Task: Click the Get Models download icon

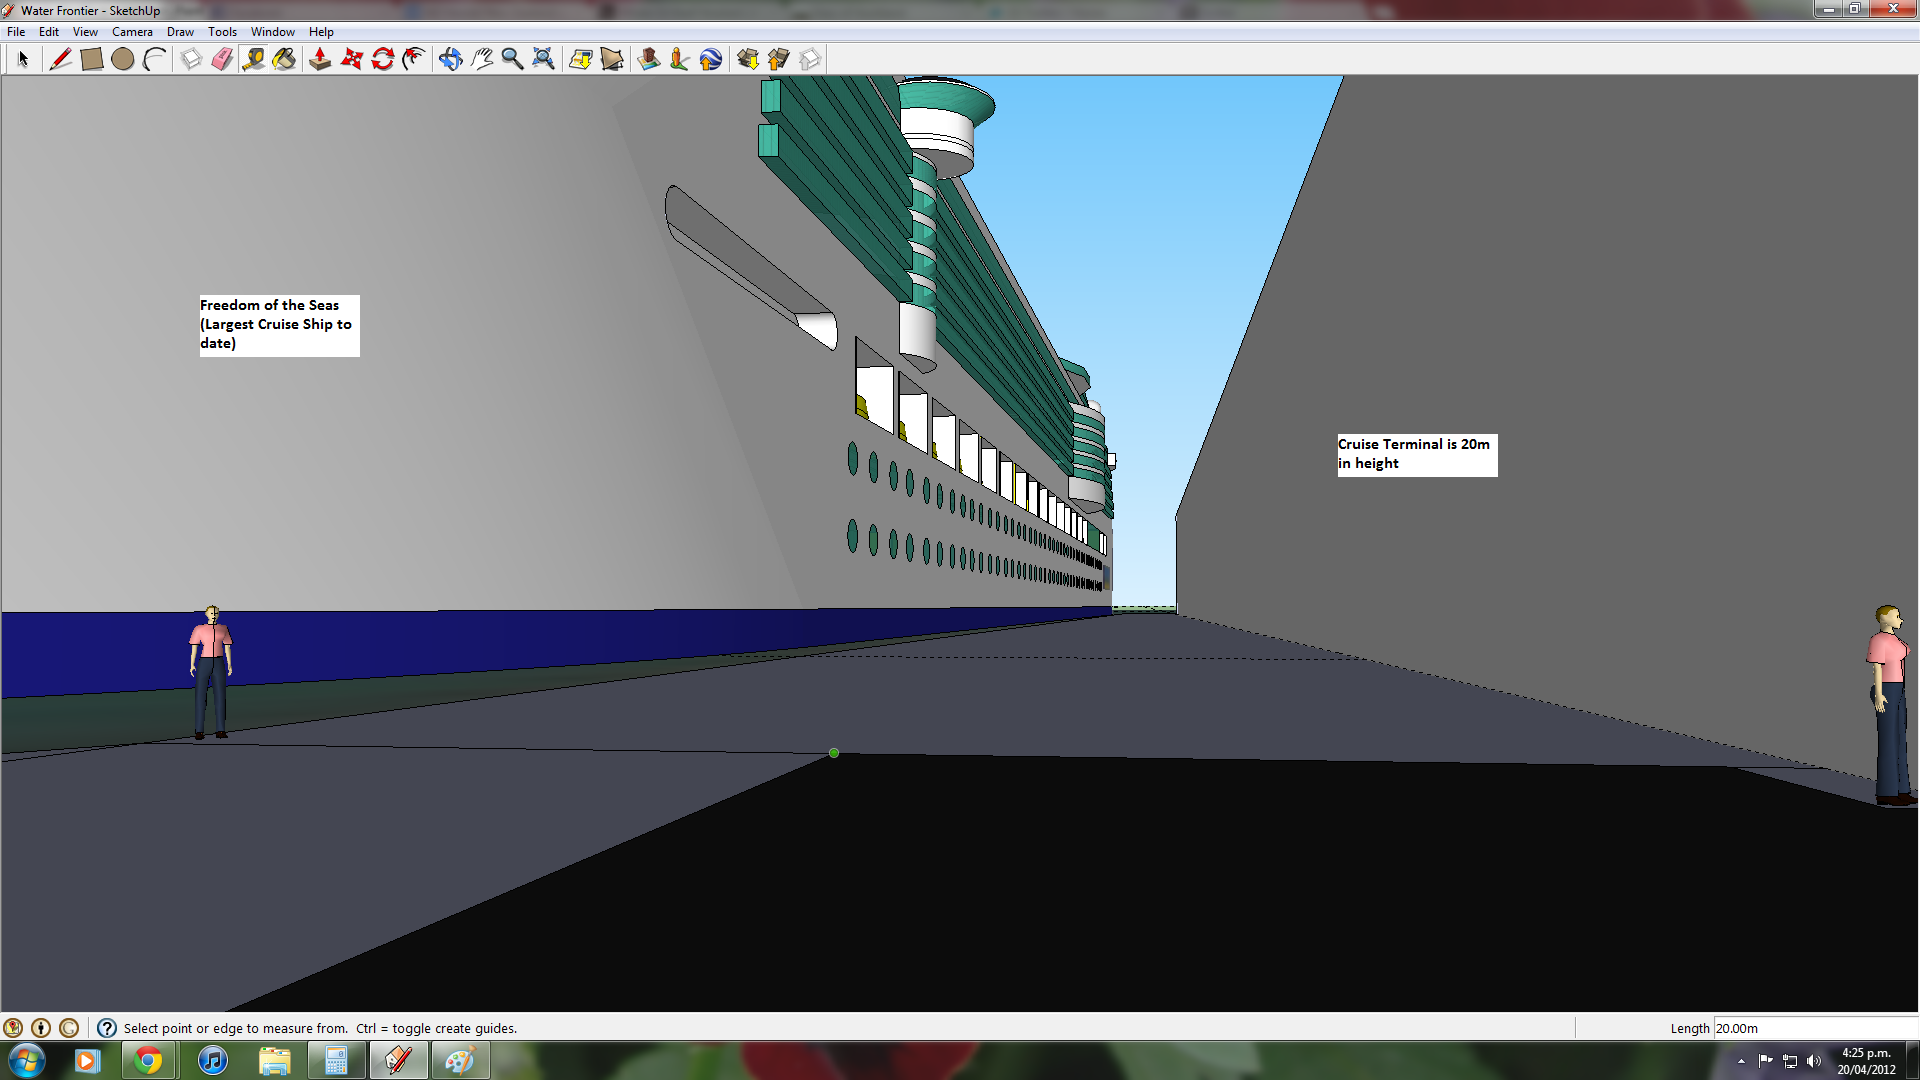Action: pos(747,59)
